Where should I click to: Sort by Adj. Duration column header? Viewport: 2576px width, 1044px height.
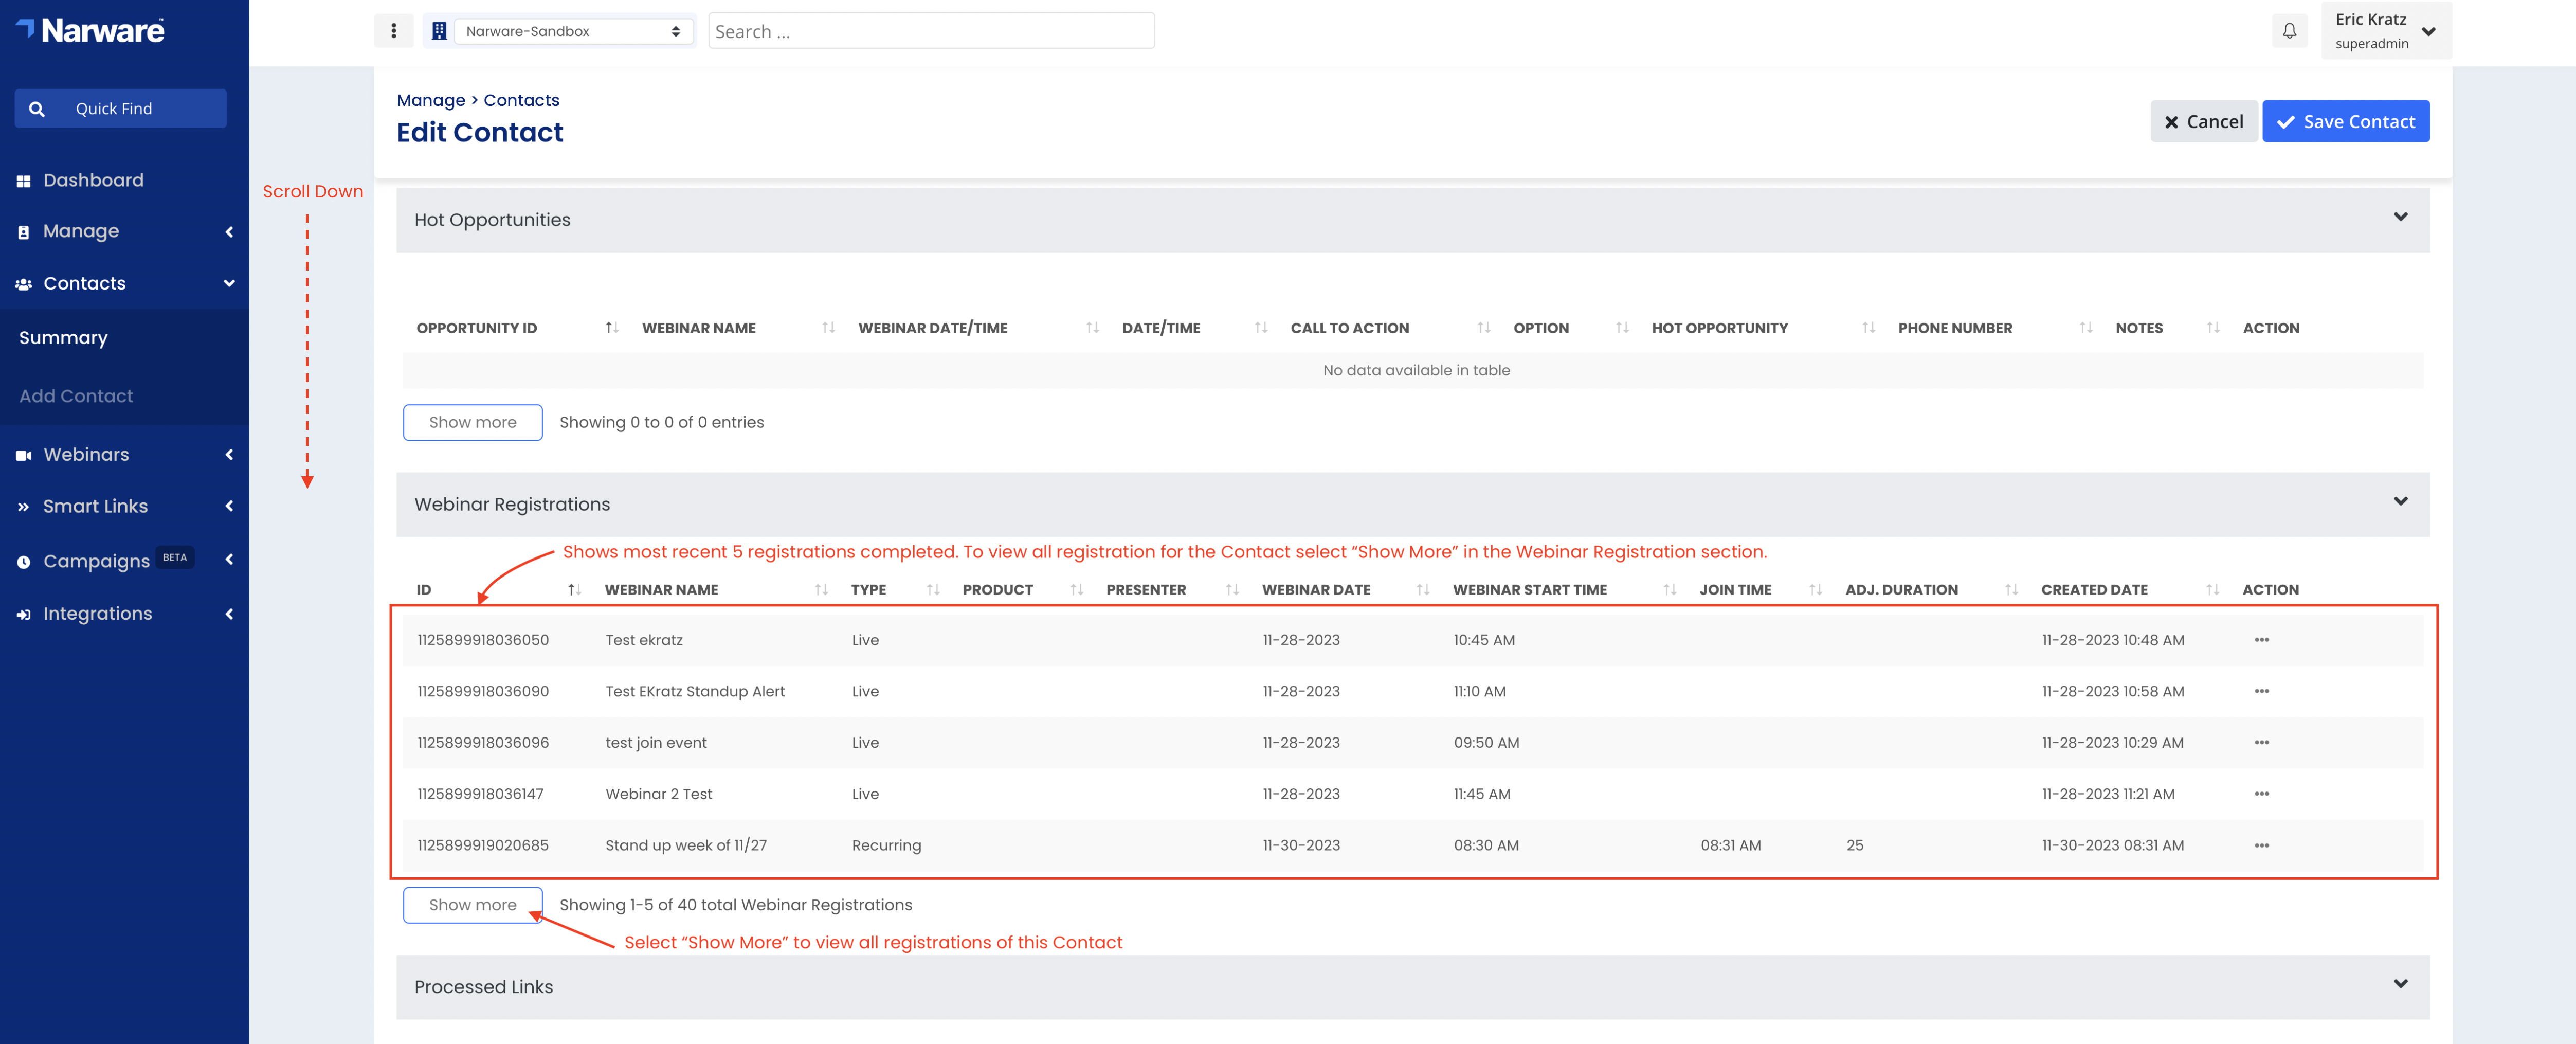click(1901, 590)
